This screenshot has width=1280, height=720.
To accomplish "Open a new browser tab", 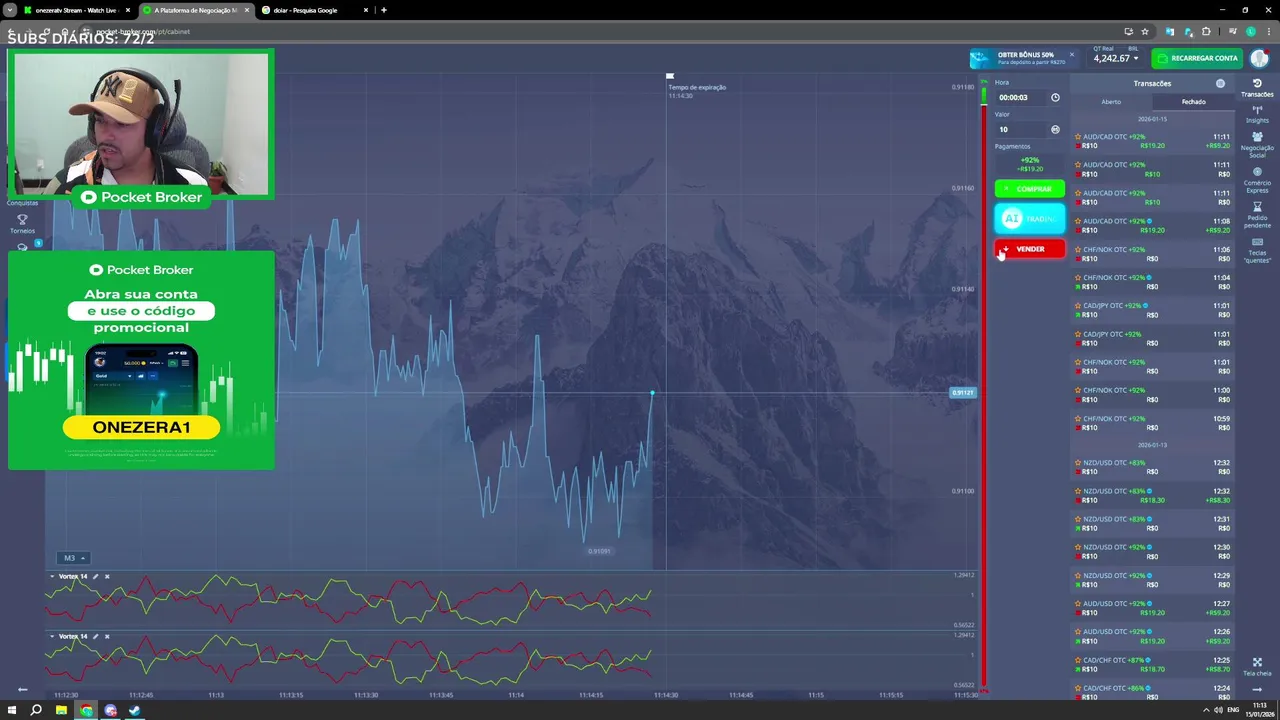I will point(384,10).
